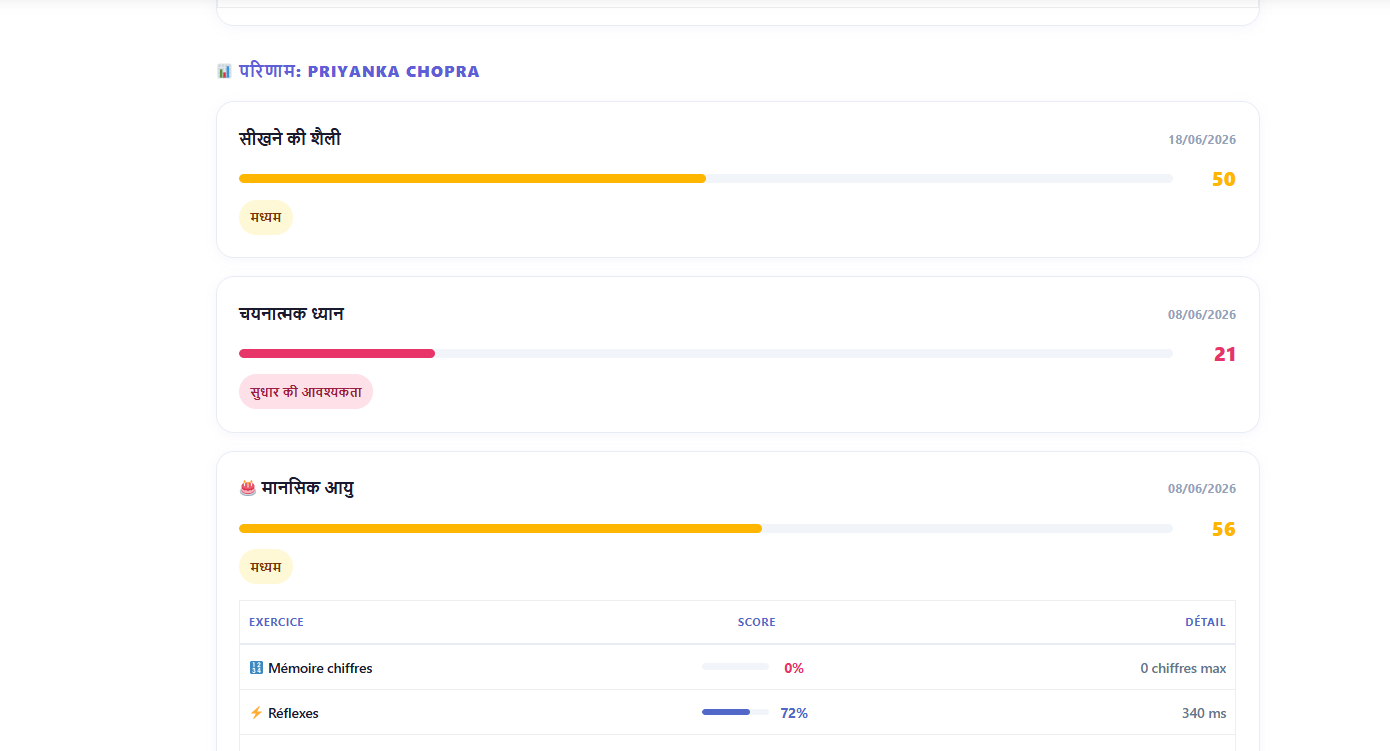Click the सीखने की शैली orange progress bar
This screenshot has height=751, width=1390.
point(706,178)
